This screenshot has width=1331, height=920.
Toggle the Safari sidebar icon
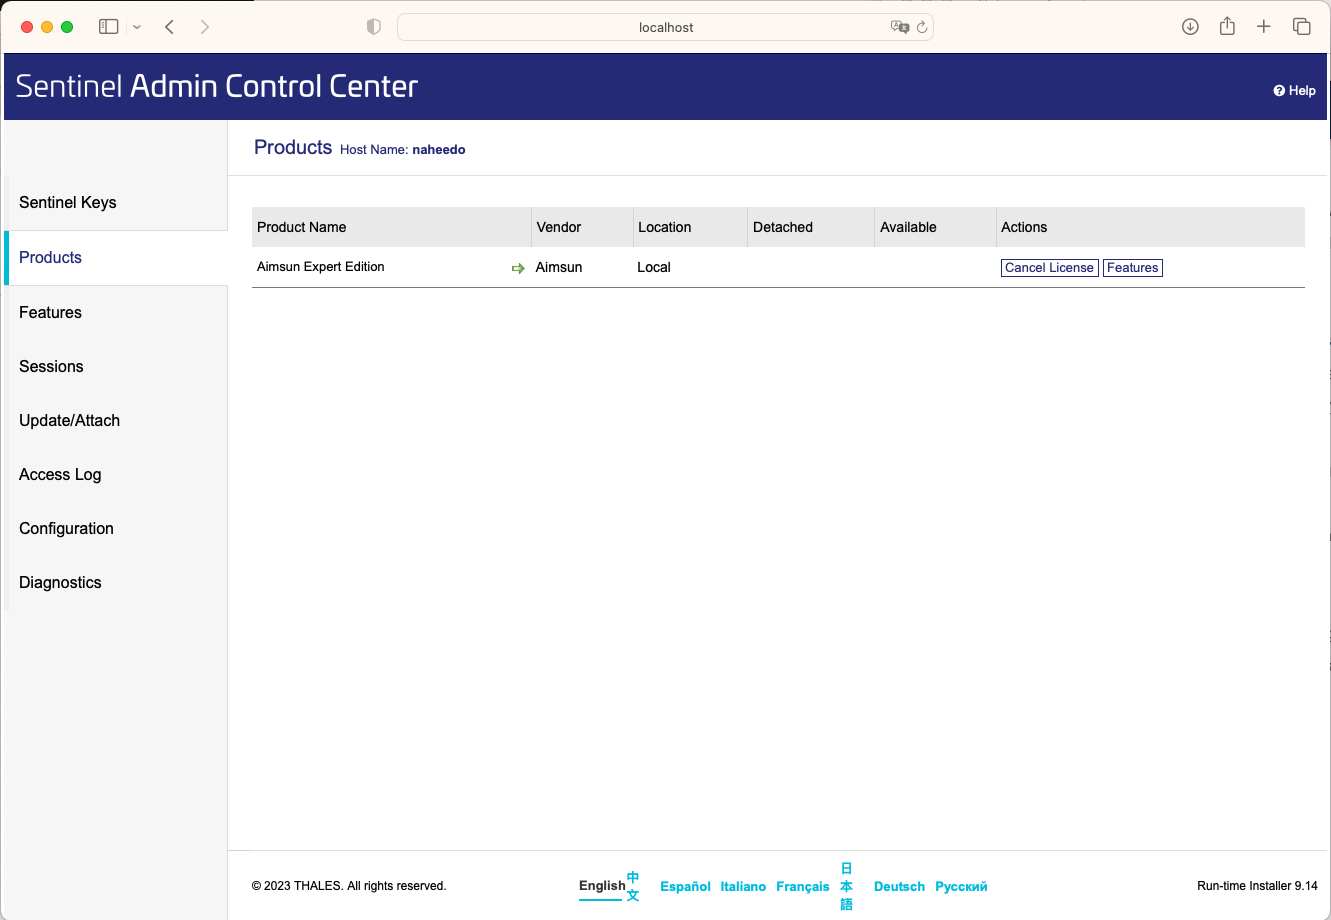point(109,27)
